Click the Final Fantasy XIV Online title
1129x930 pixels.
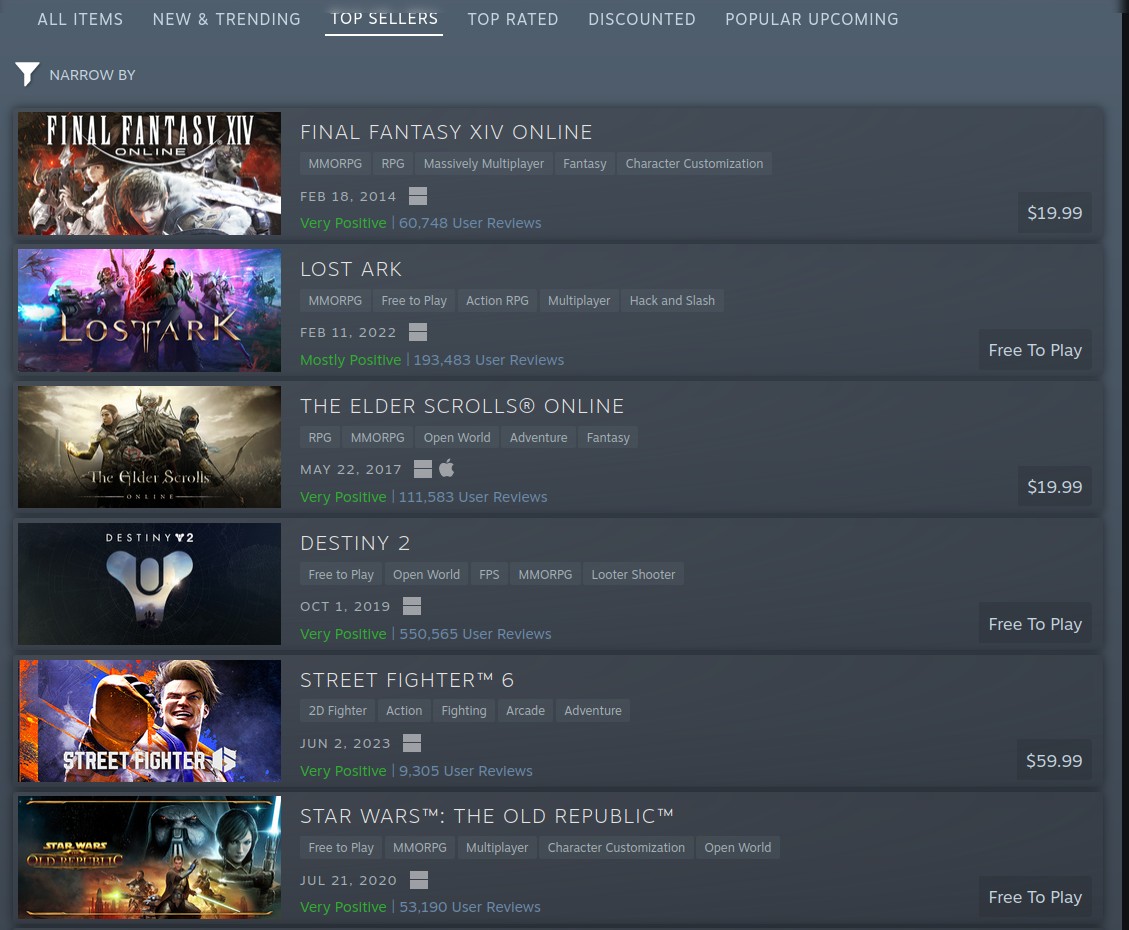(x=446, y=132)
